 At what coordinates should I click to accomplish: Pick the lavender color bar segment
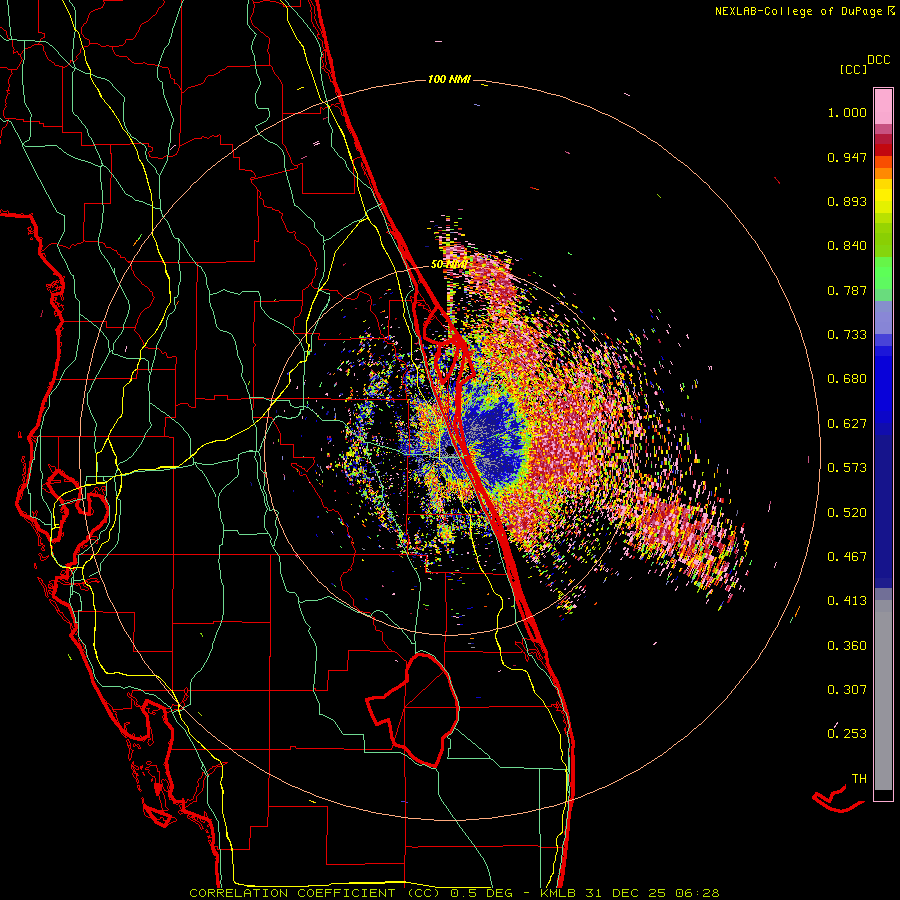(883, 317)
